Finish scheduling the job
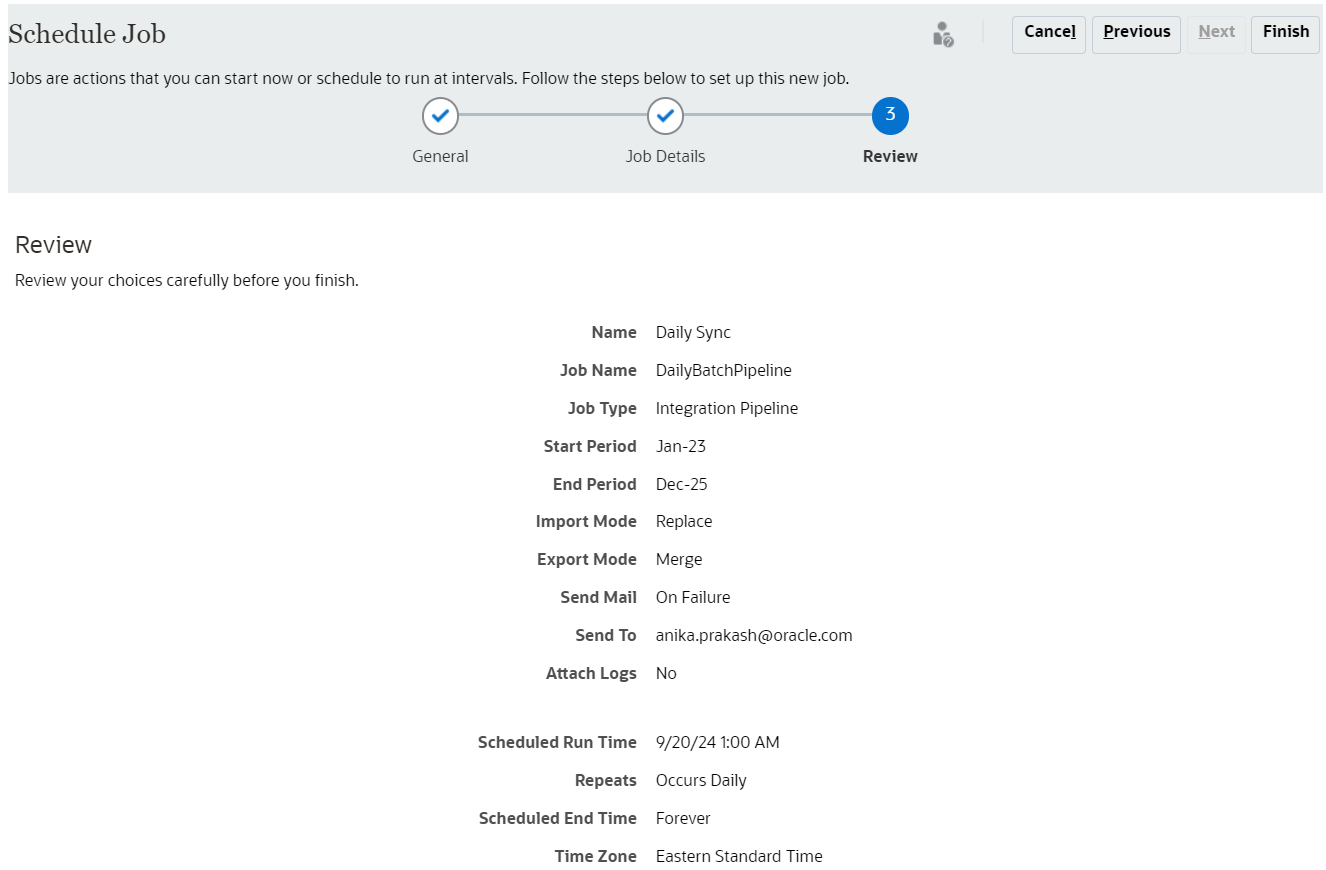This screenshot has width=1326, height=870. pos(1285,34)
